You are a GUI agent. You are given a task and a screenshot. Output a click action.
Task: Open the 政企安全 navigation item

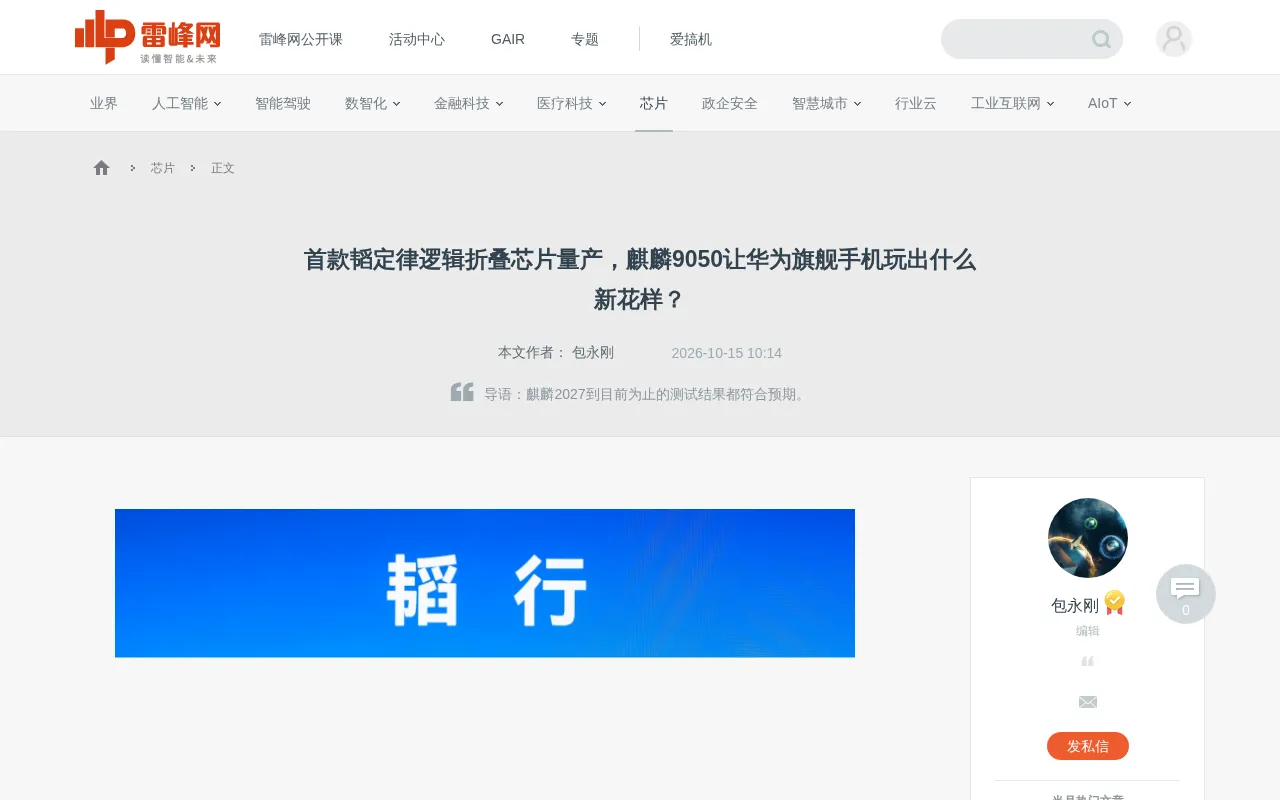click(x=730, y=103)
